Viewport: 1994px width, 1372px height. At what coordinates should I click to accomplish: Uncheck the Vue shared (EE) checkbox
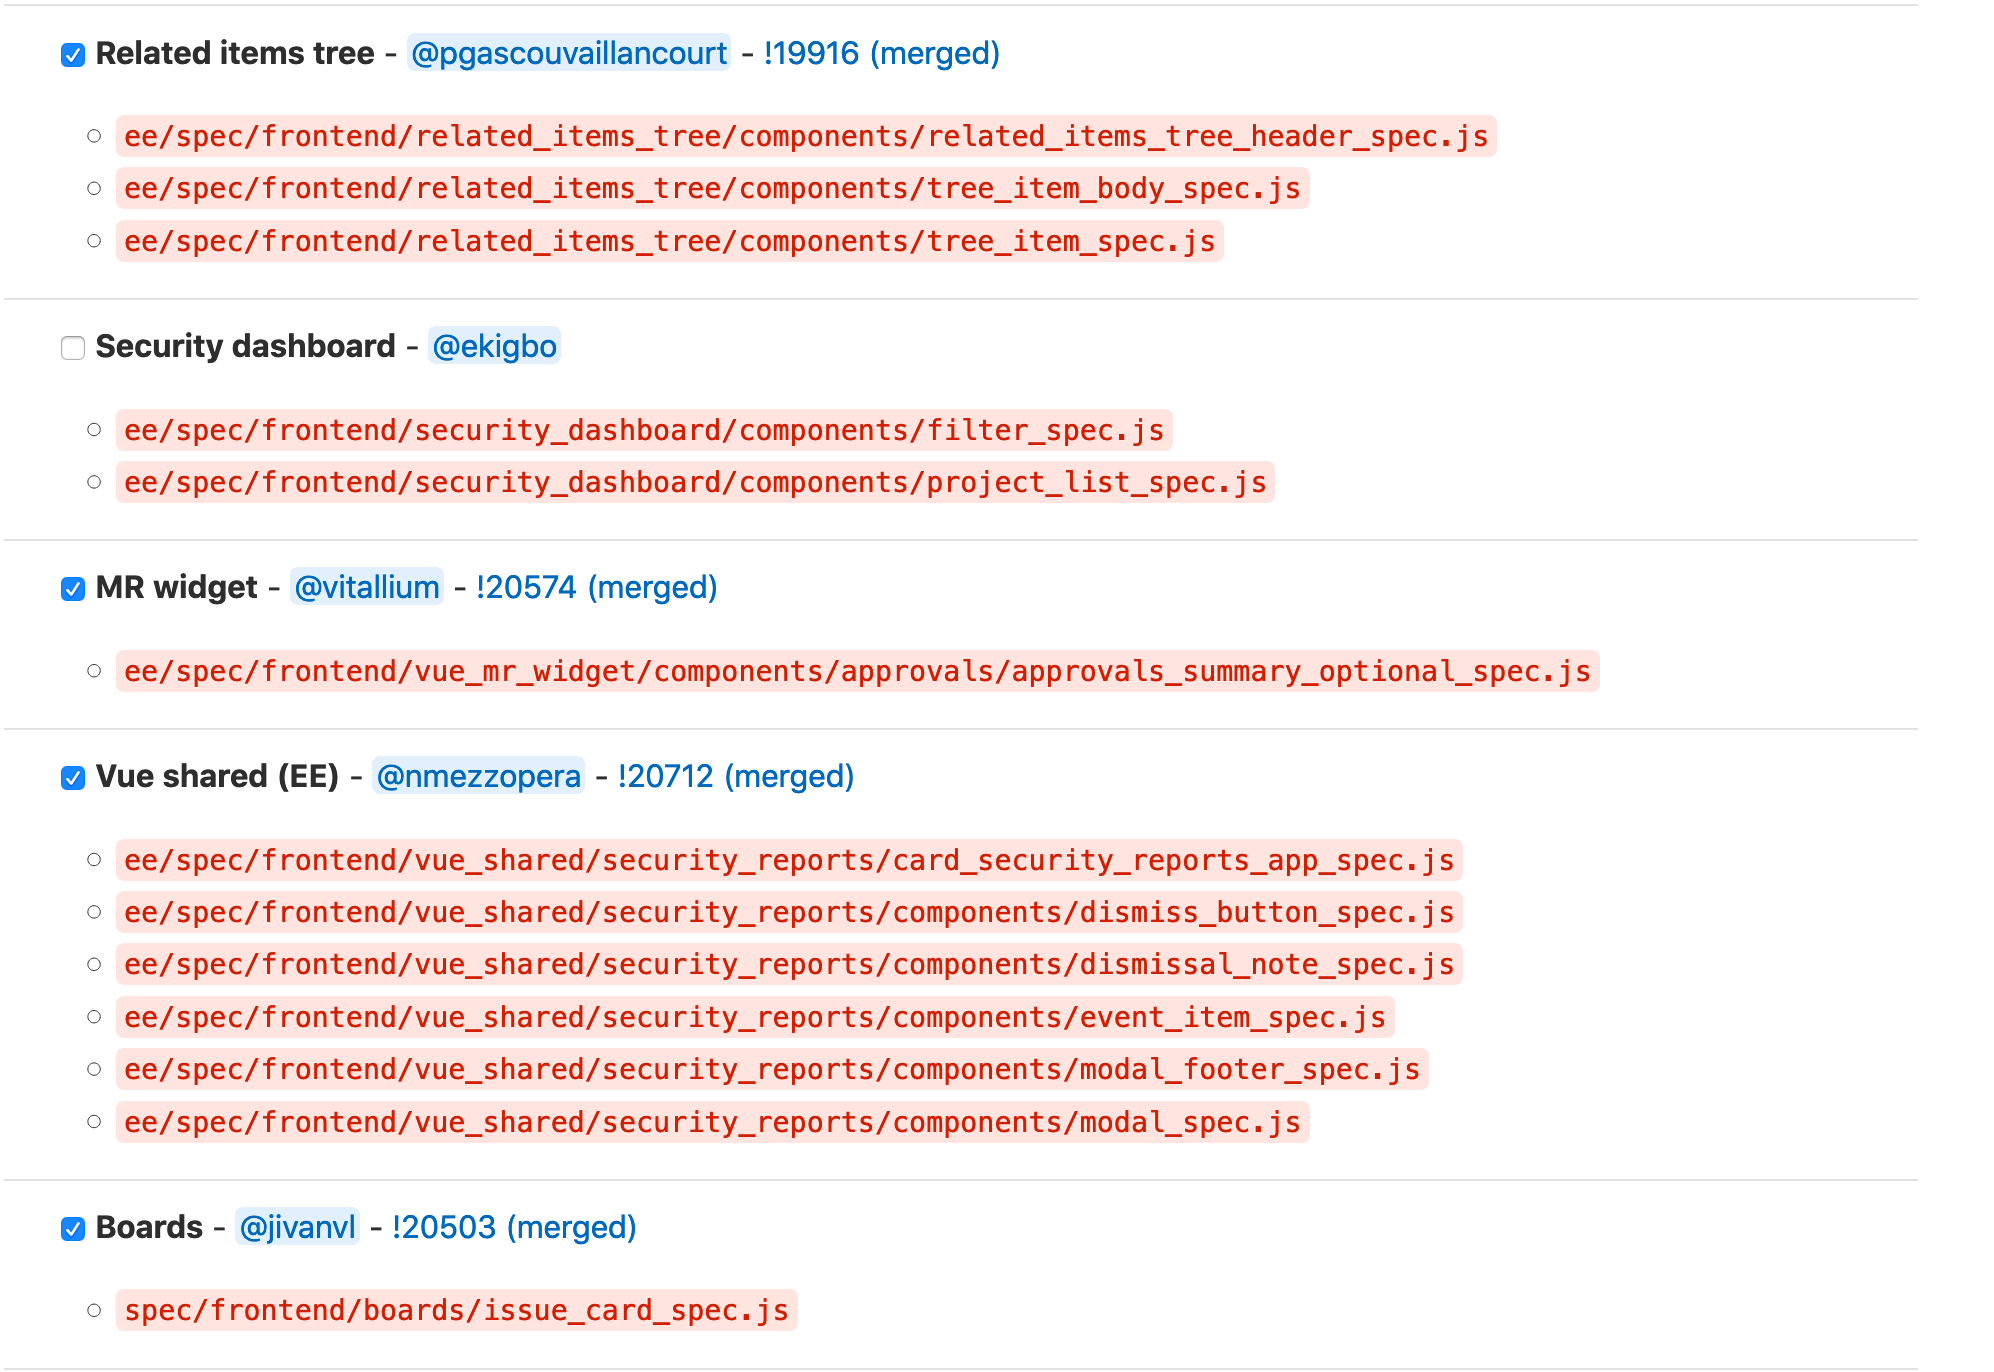[72, 778]
